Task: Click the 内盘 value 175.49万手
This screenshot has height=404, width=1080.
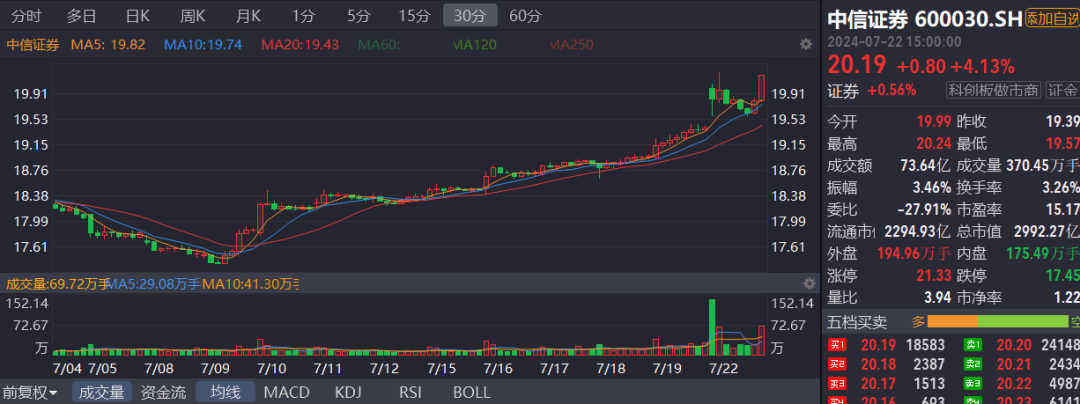Action: coord(1043,253)
